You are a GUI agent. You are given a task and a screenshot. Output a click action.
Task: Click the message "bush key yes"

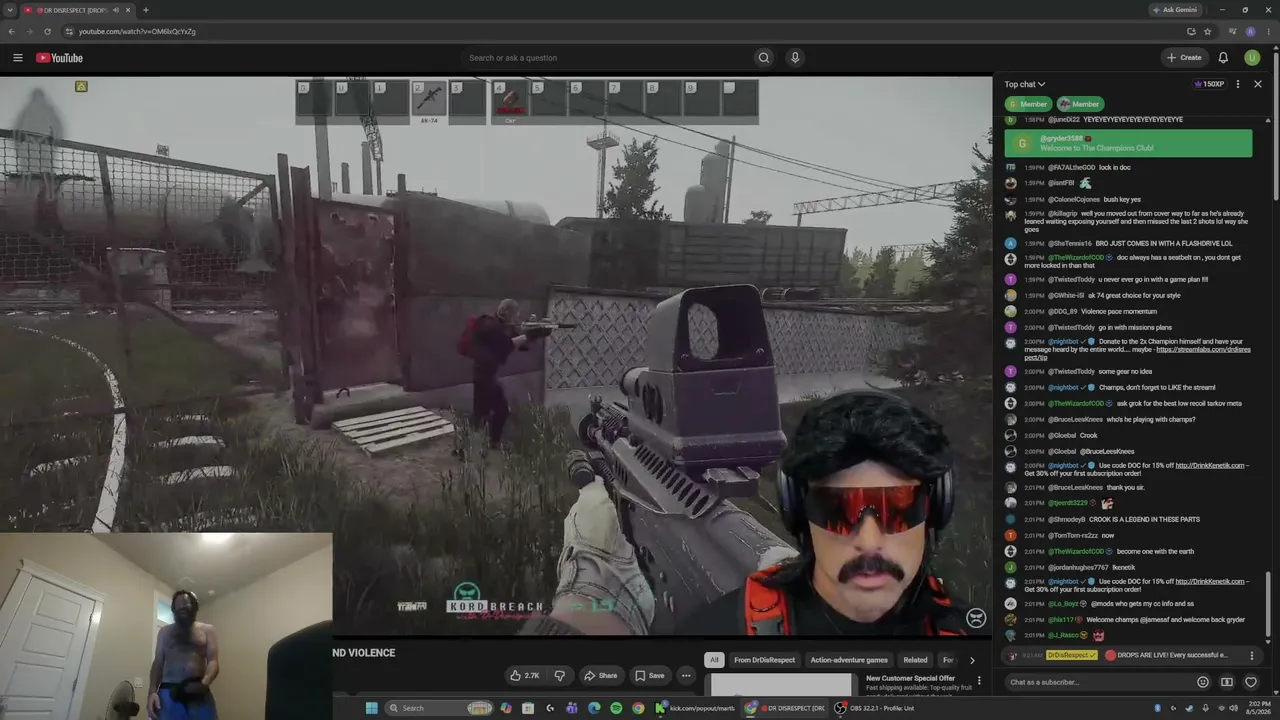tap(1122, 200)
